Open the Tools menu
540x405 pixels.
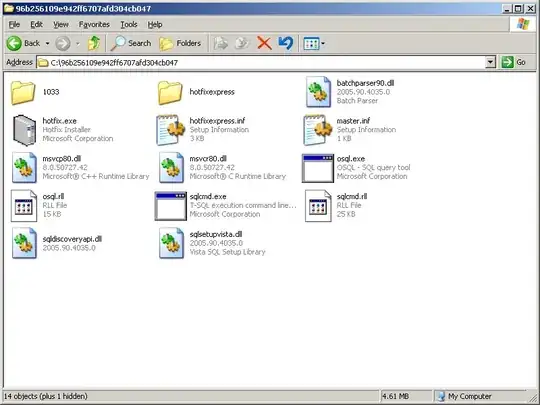[x=129, y=24]
